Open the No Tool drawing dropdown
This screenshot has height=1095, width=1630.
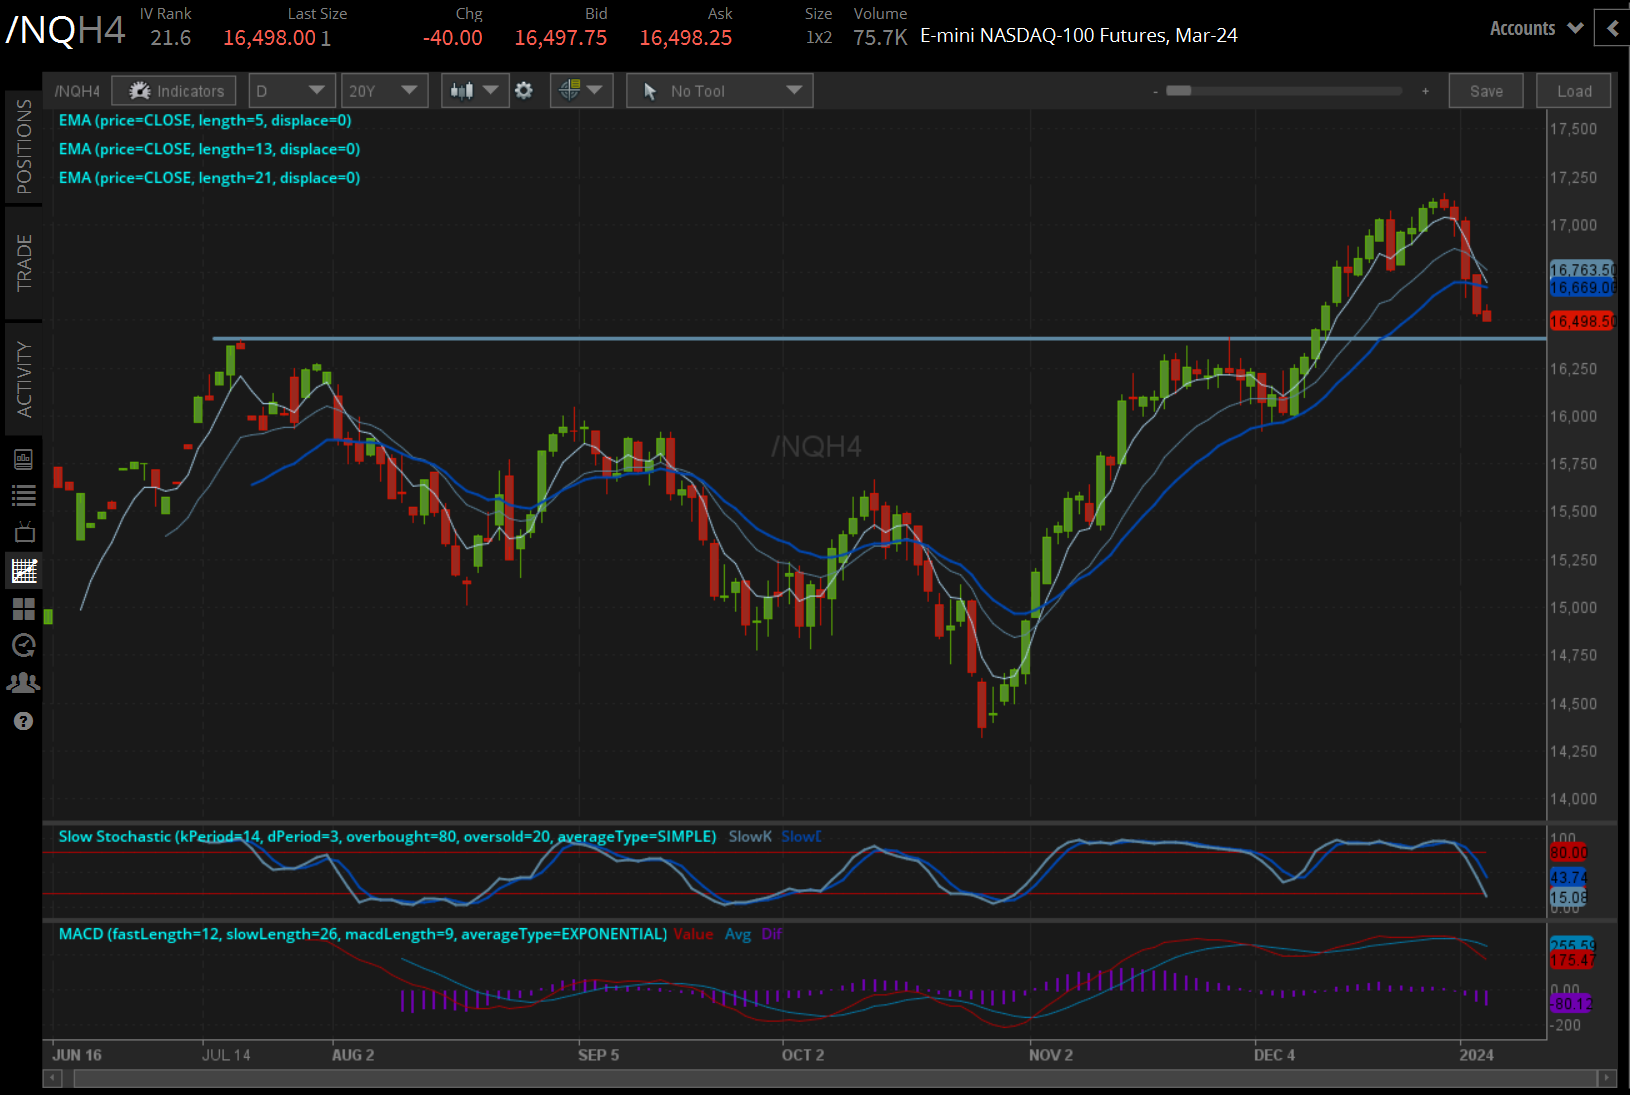click(719, 90)
